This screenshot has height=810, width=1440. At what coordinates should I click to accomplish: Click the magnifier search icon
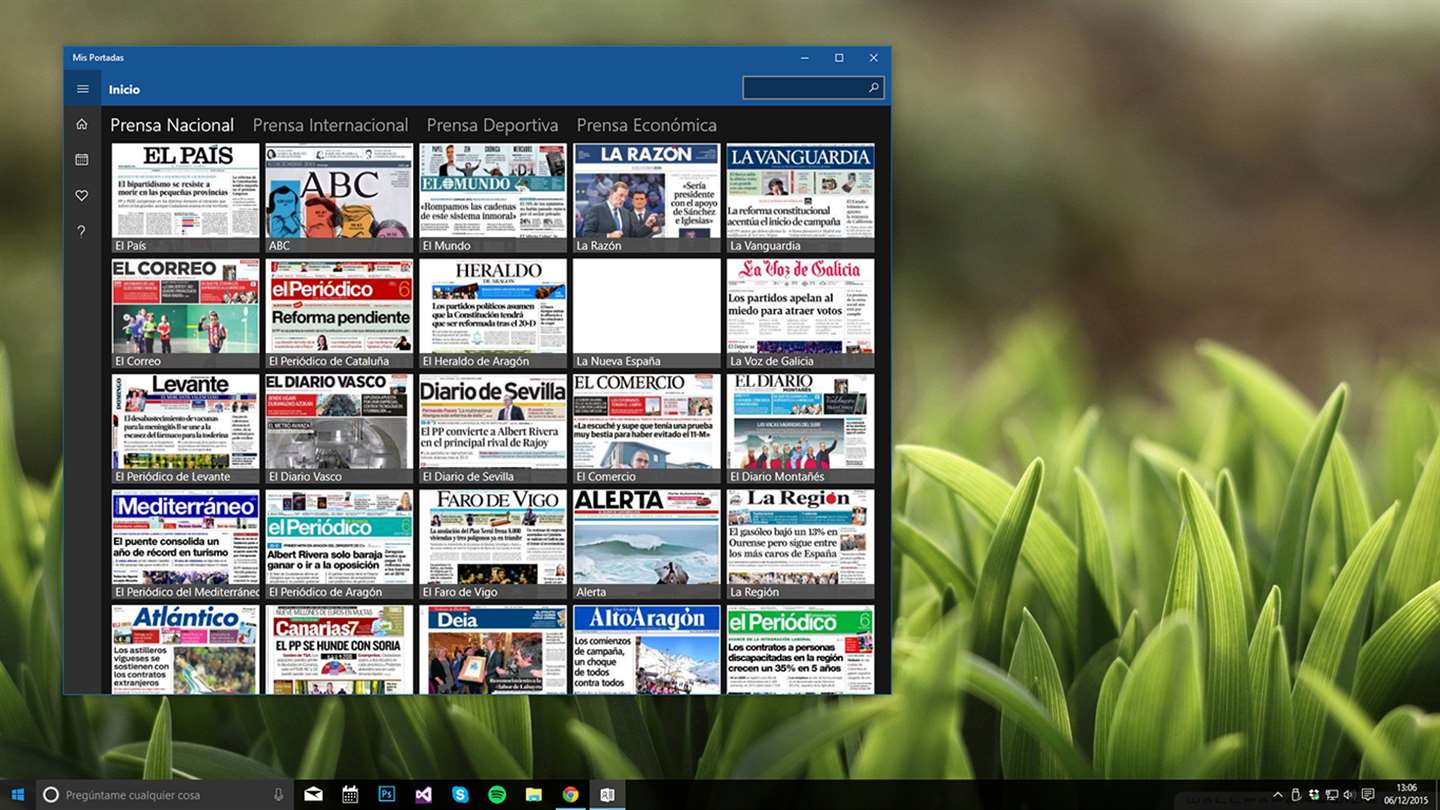coord(873,88)
